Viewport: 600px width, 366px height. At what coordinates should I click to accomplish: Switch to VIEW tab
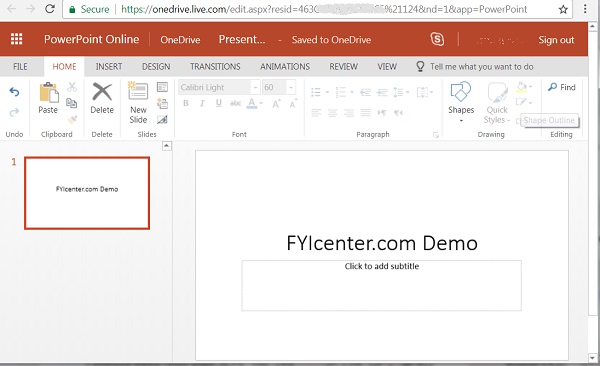pyautogui.click(x=387, y=67)
